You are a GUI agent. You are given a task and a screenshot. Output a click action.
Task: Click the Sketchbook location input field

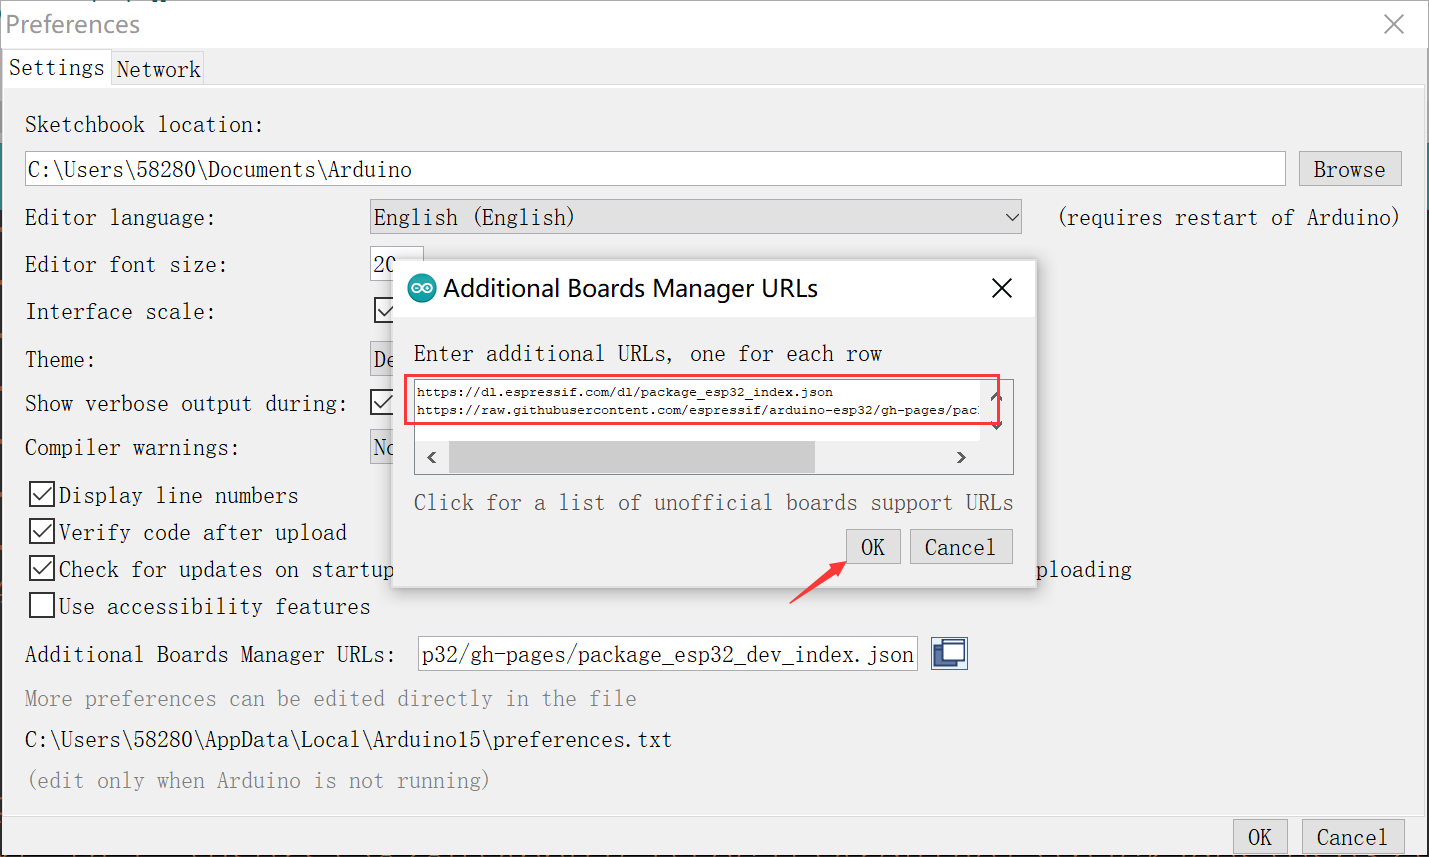(655, 169)
